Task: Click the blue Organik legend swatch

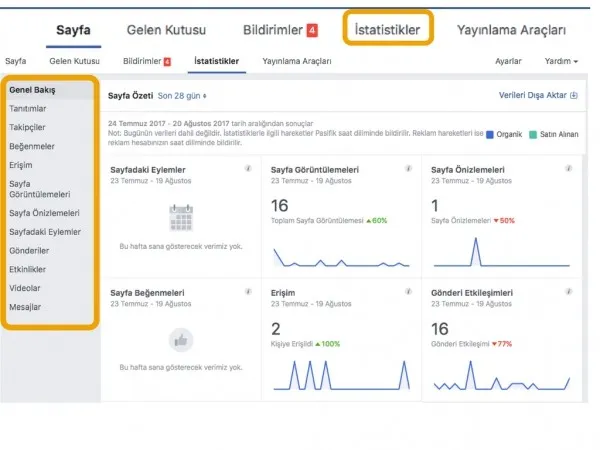Action: click(x=490, y=135)
